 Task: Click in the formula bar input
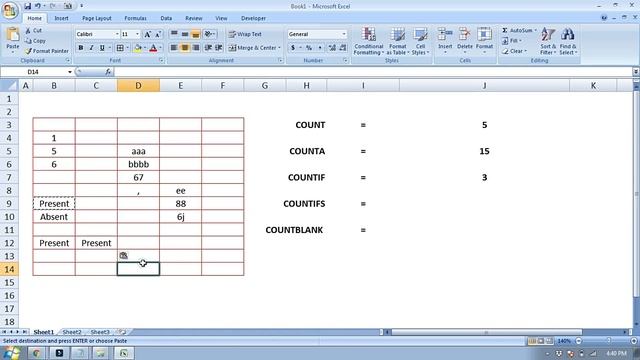[x=373, y=72]
